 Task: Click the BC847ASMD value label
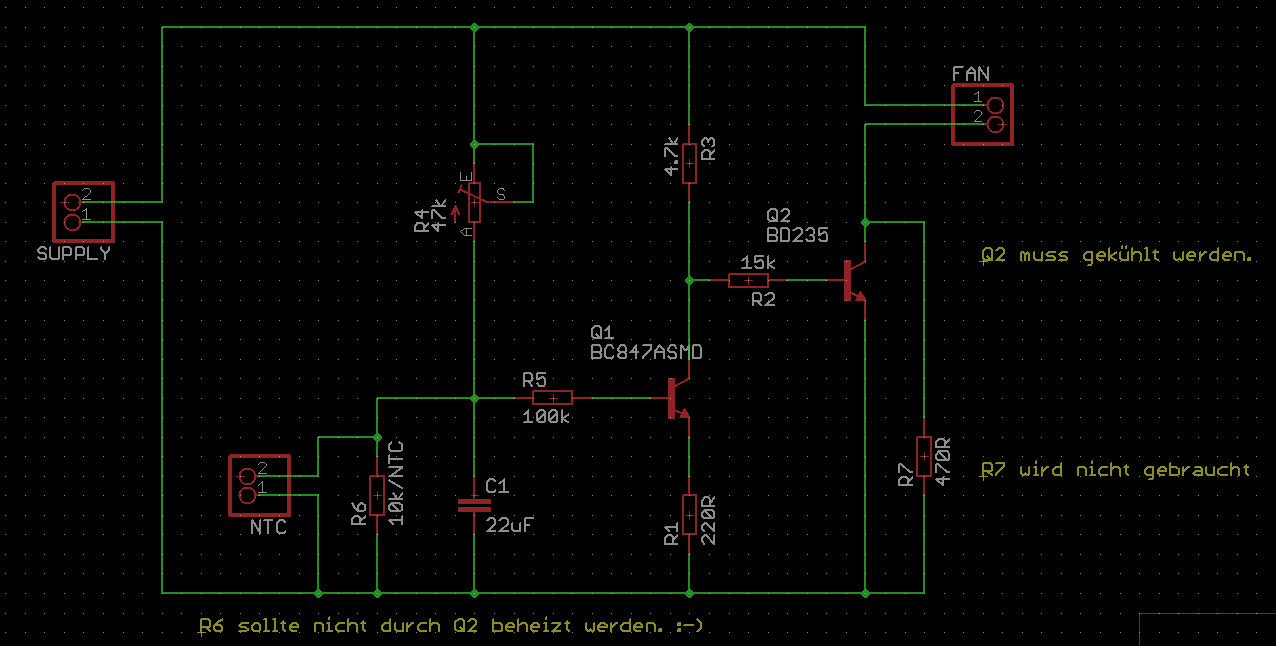coord(646,353)
